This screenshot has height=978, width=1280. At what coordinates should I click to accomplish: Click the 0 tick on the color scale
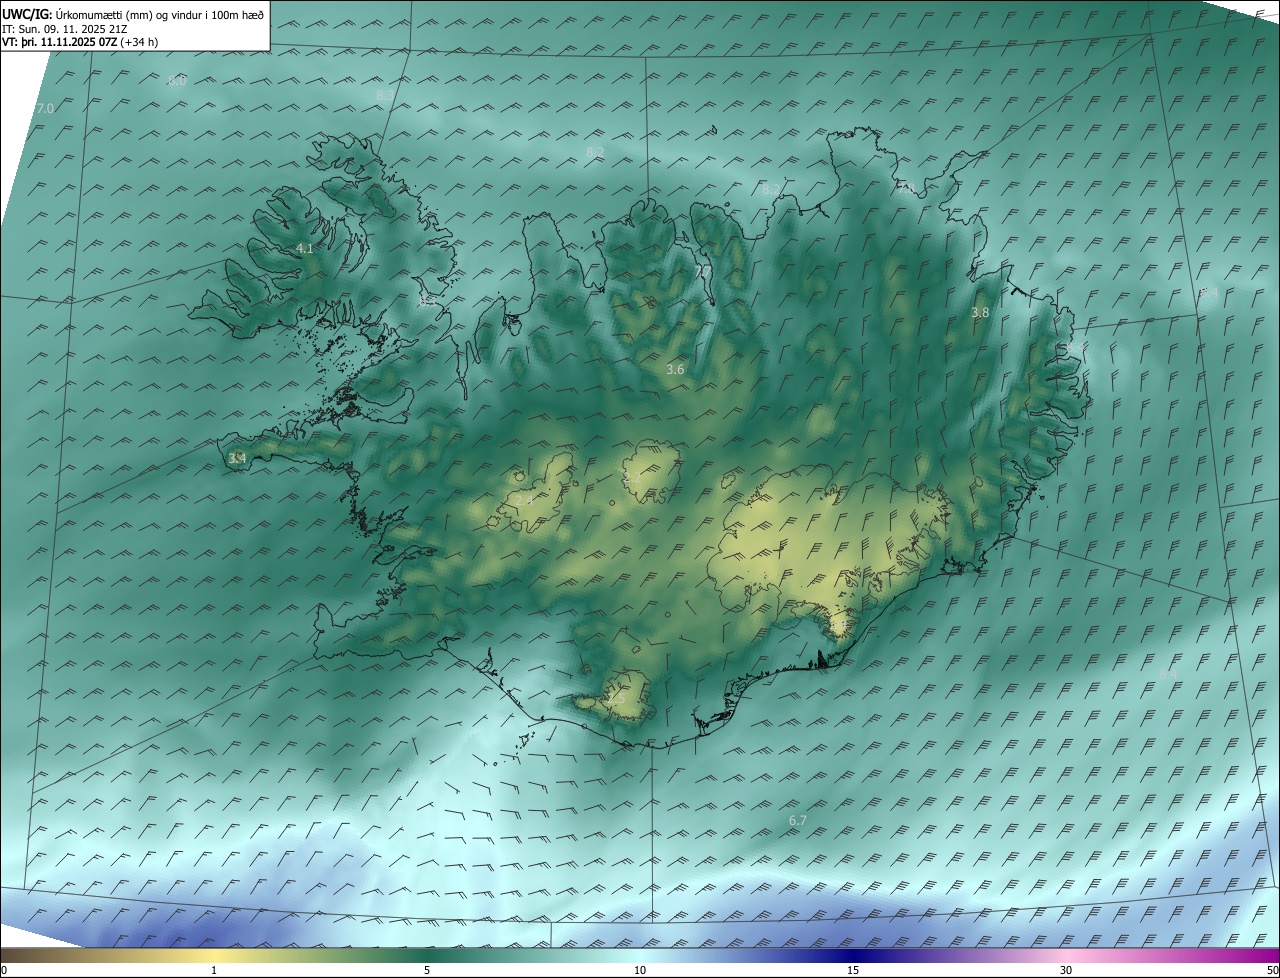[4, 971]
